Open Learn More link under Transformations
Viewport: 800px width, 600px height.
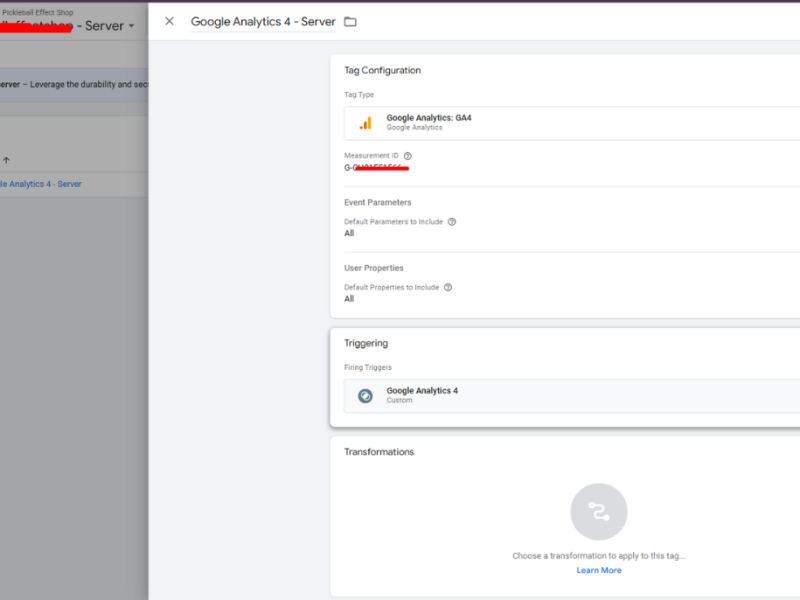(599, 570)
